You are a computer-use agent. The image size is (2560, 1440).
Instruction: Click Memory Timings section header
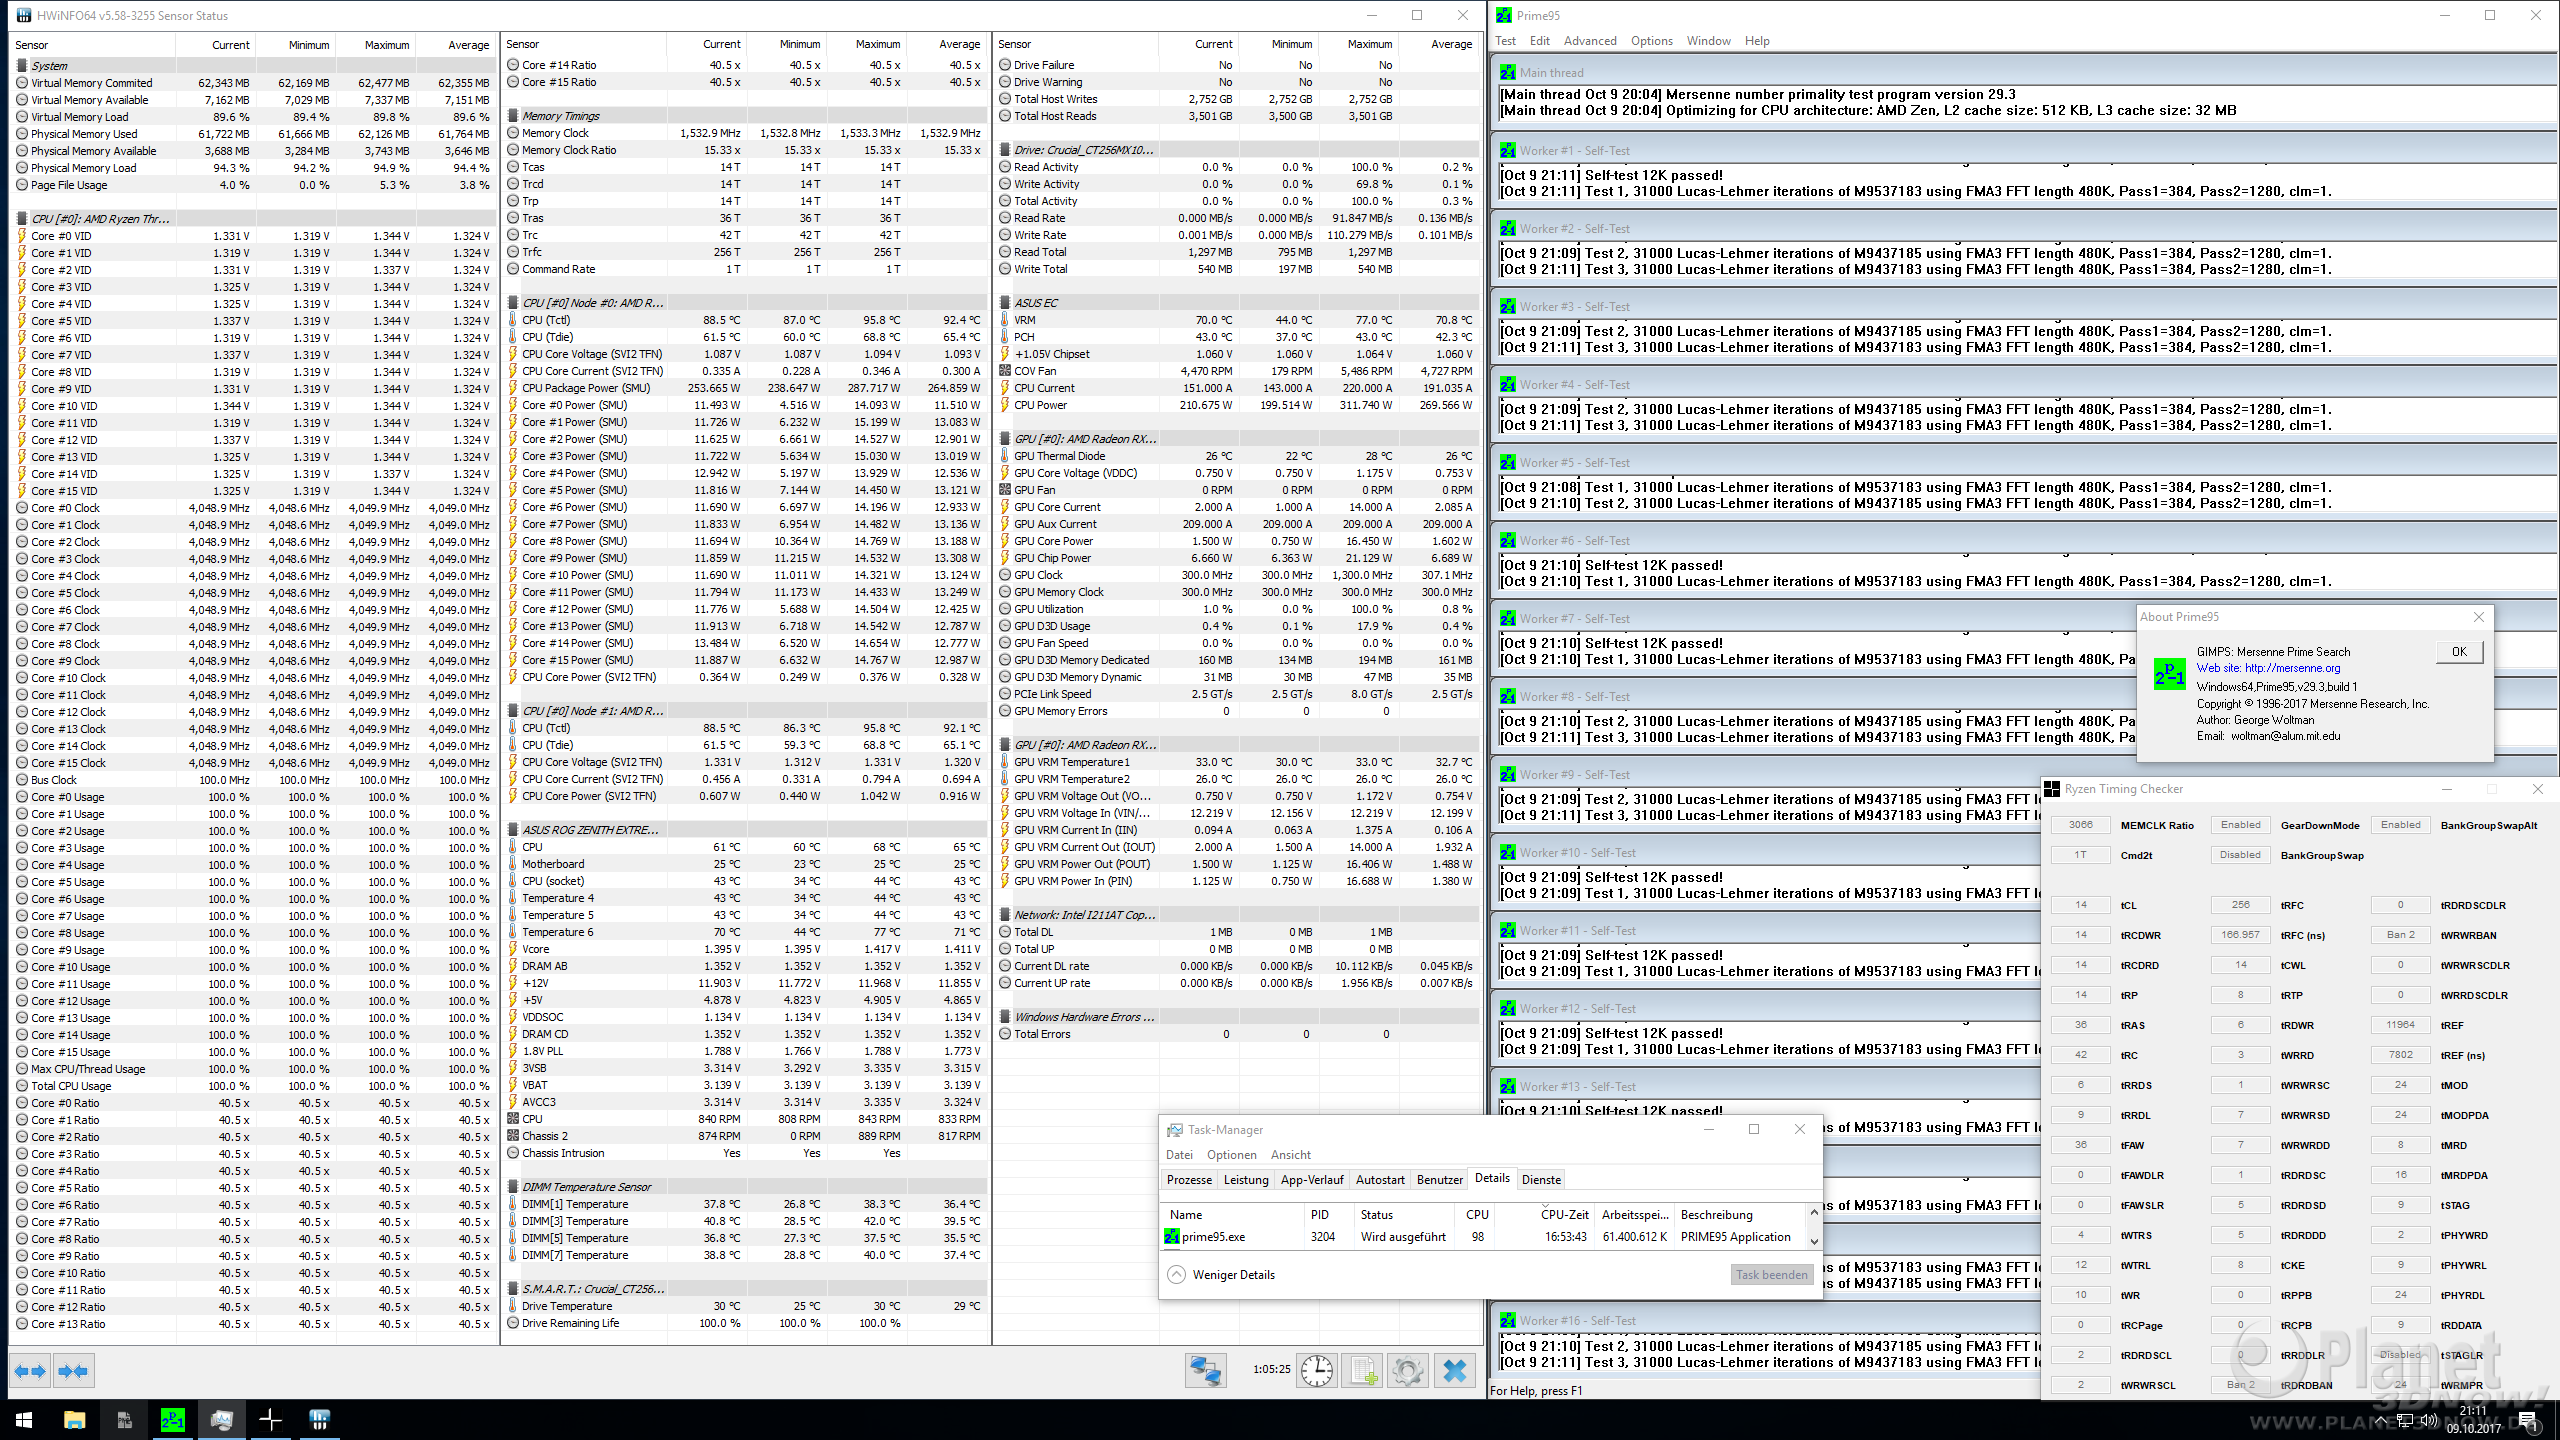tap(743, 116)
